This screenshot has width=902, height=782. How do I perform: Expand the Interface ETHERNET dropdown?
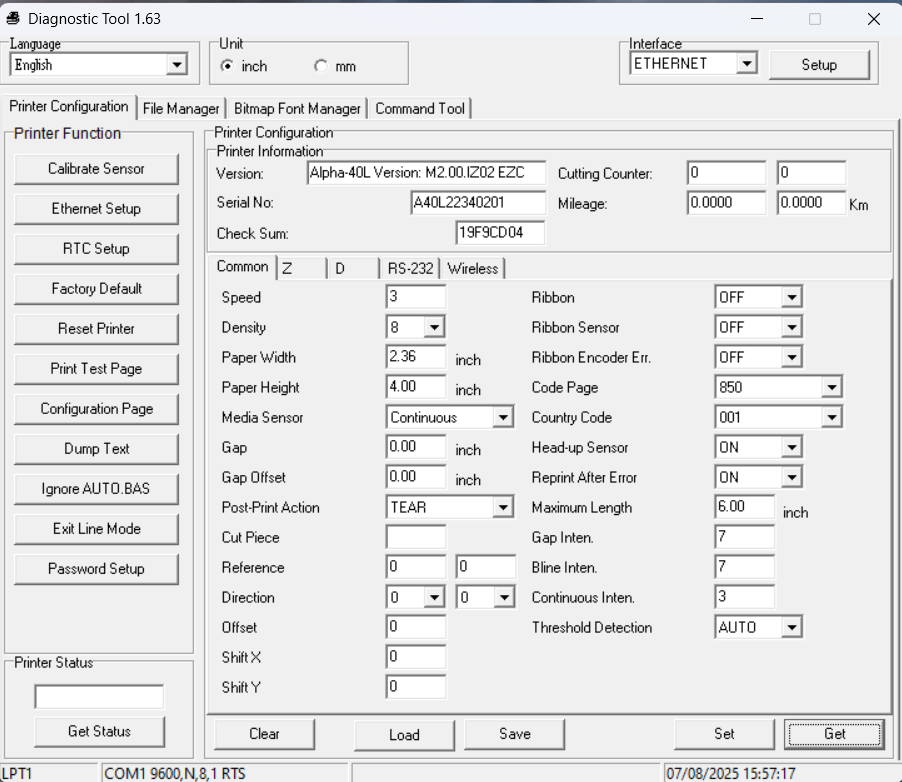point(746,64)
